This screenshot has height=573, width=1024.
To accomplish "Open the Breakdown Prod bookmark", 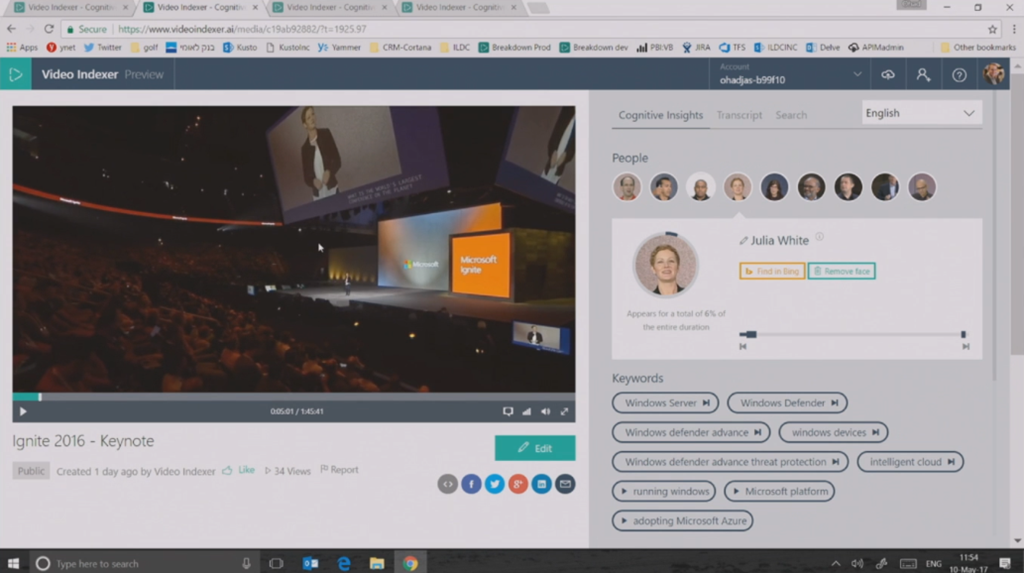I will (x=515, y=48).
